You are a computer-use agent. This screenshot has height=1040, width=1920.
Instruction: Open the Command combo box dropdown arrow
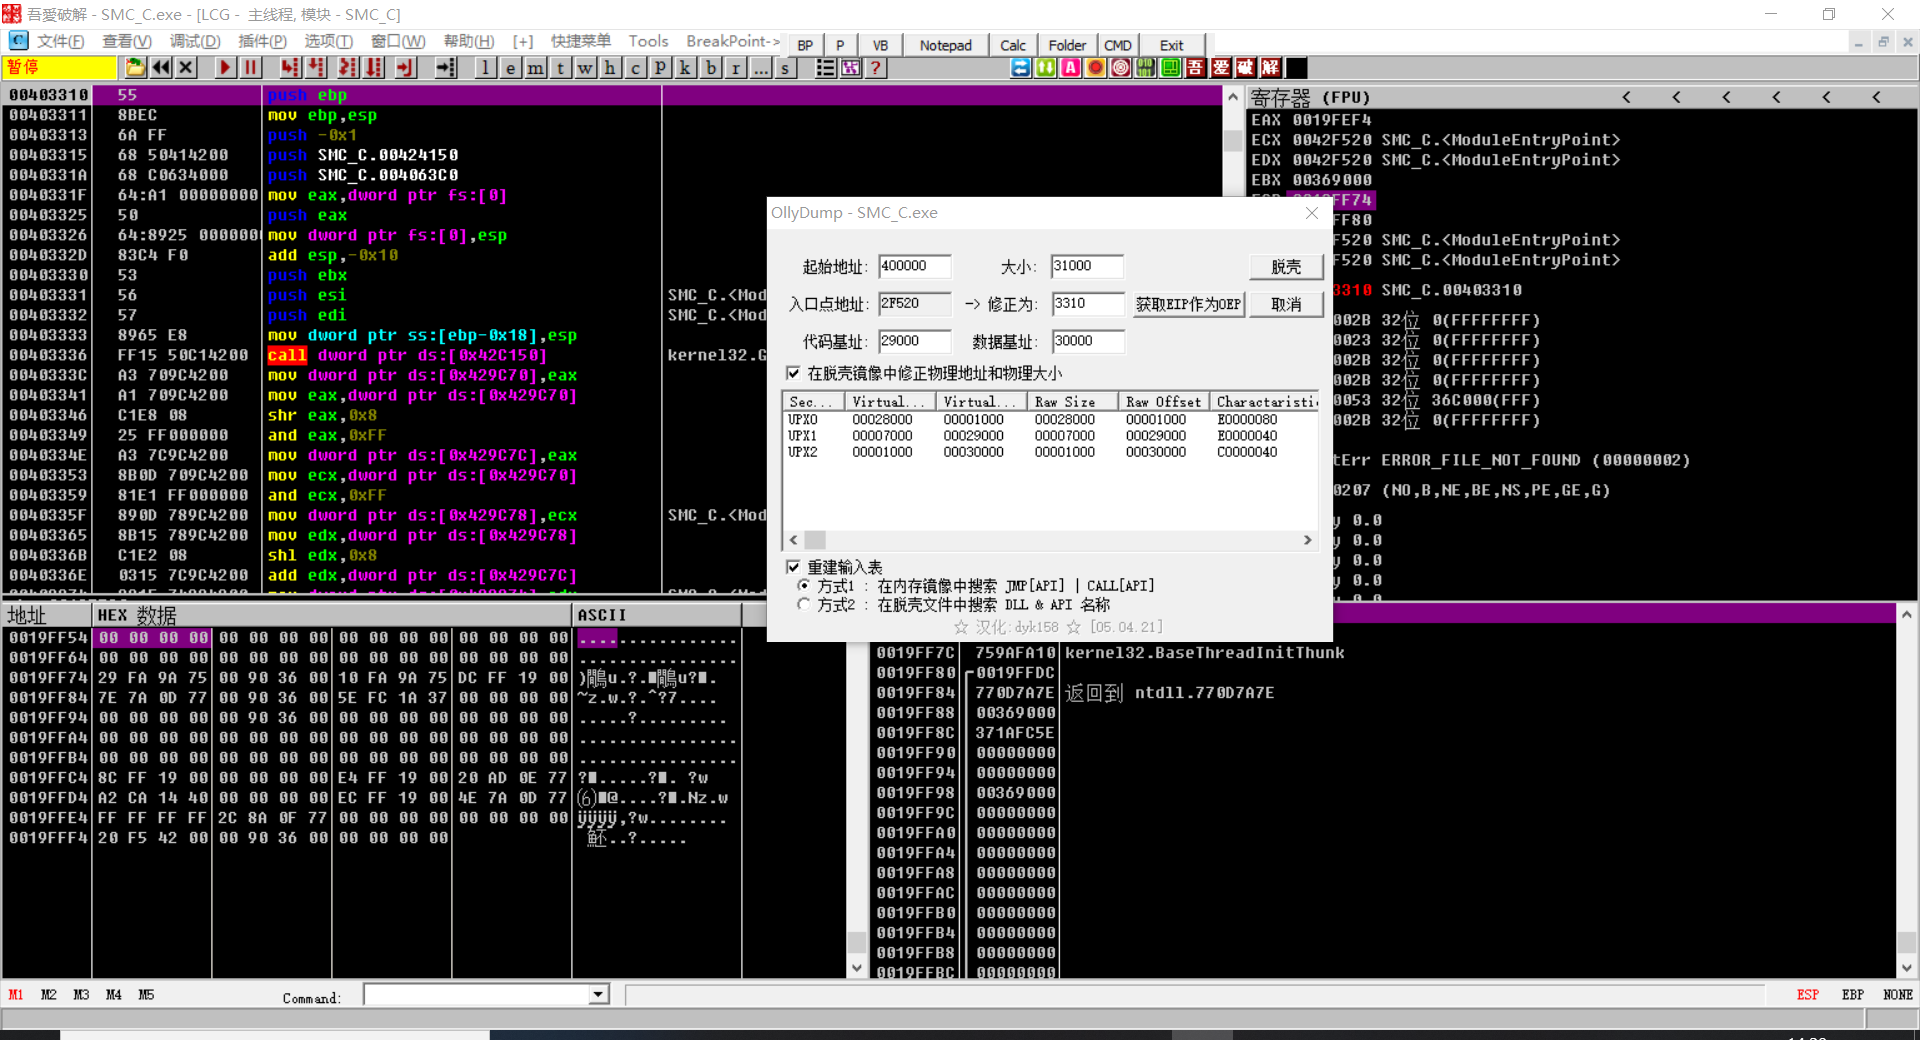598,995
